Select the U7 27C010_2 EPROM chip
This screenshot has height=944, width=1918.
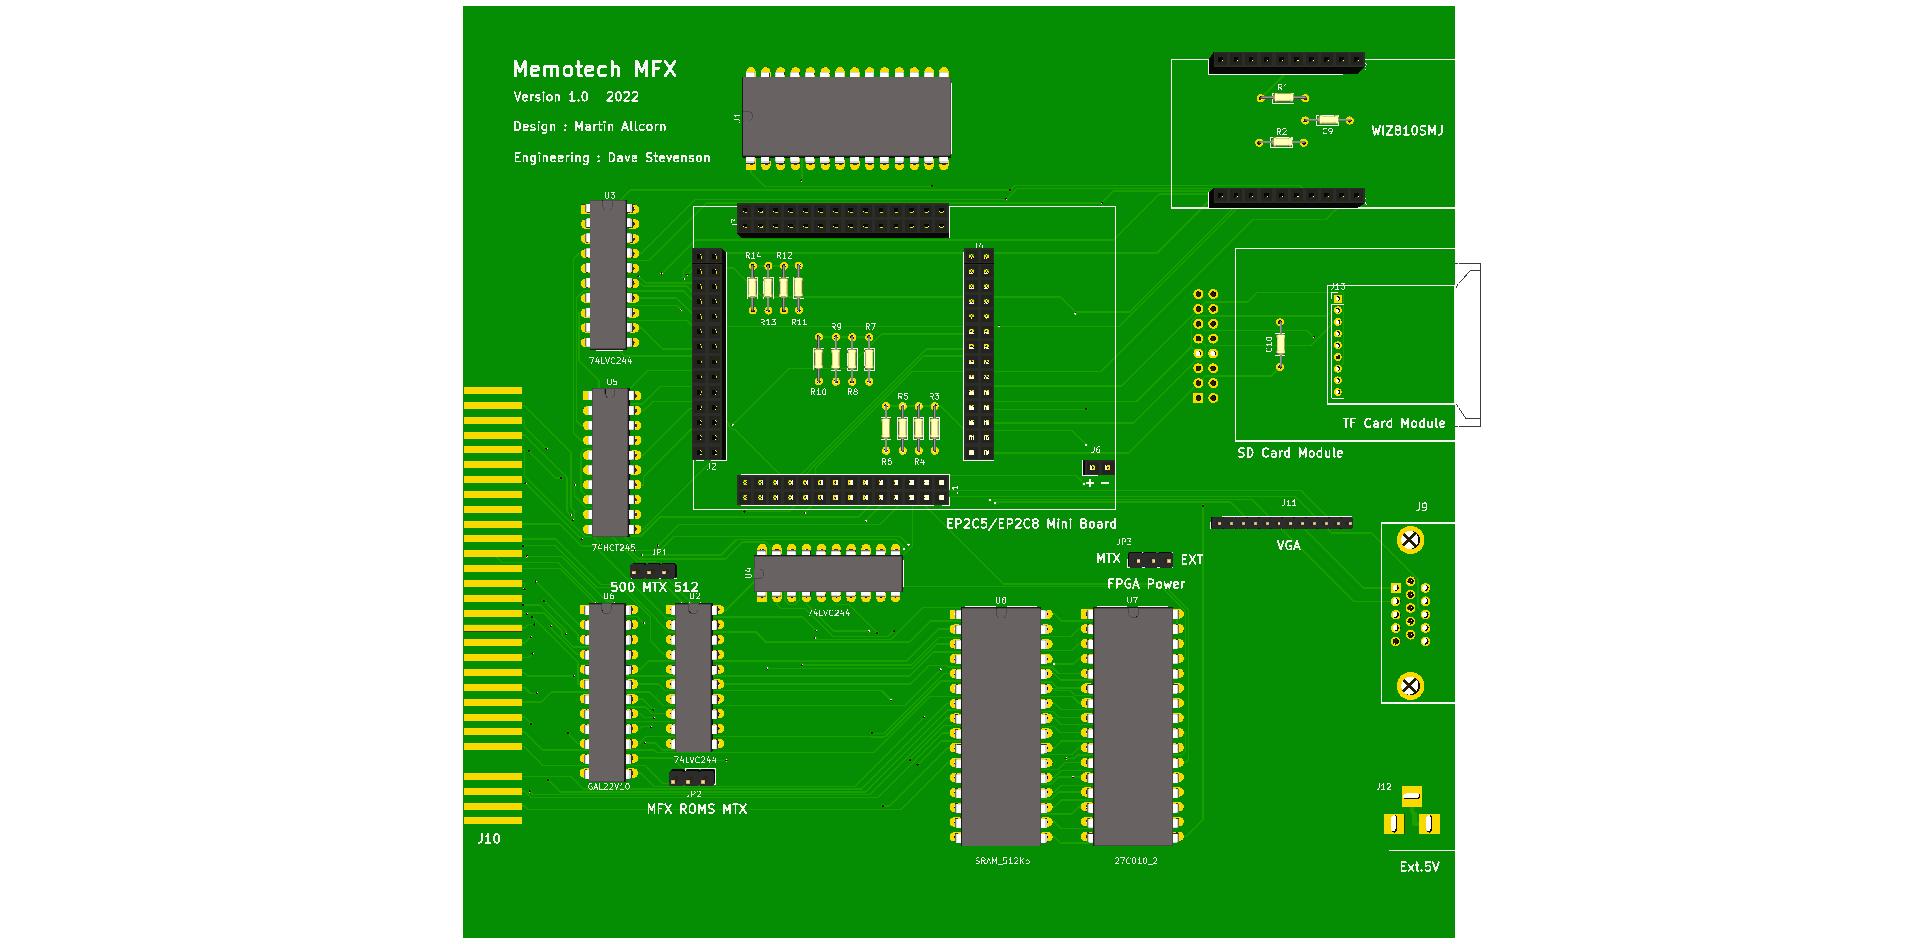point(1132,726)
